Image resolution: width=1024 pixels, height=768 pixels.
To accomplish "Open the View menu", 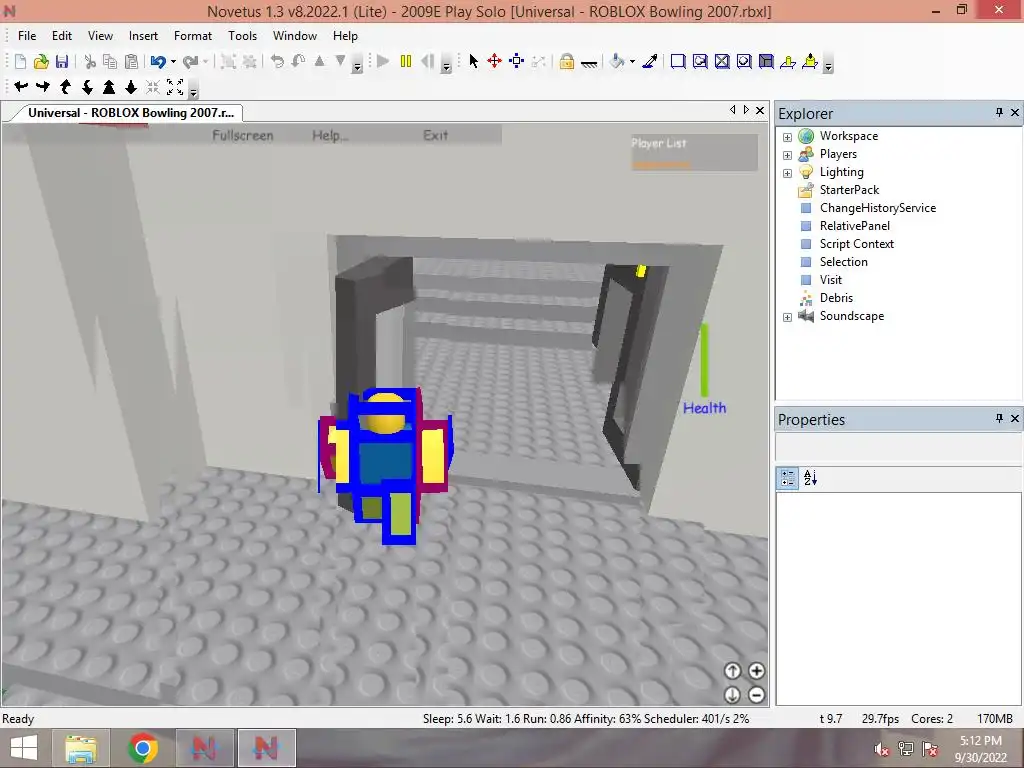I will 101,36.
